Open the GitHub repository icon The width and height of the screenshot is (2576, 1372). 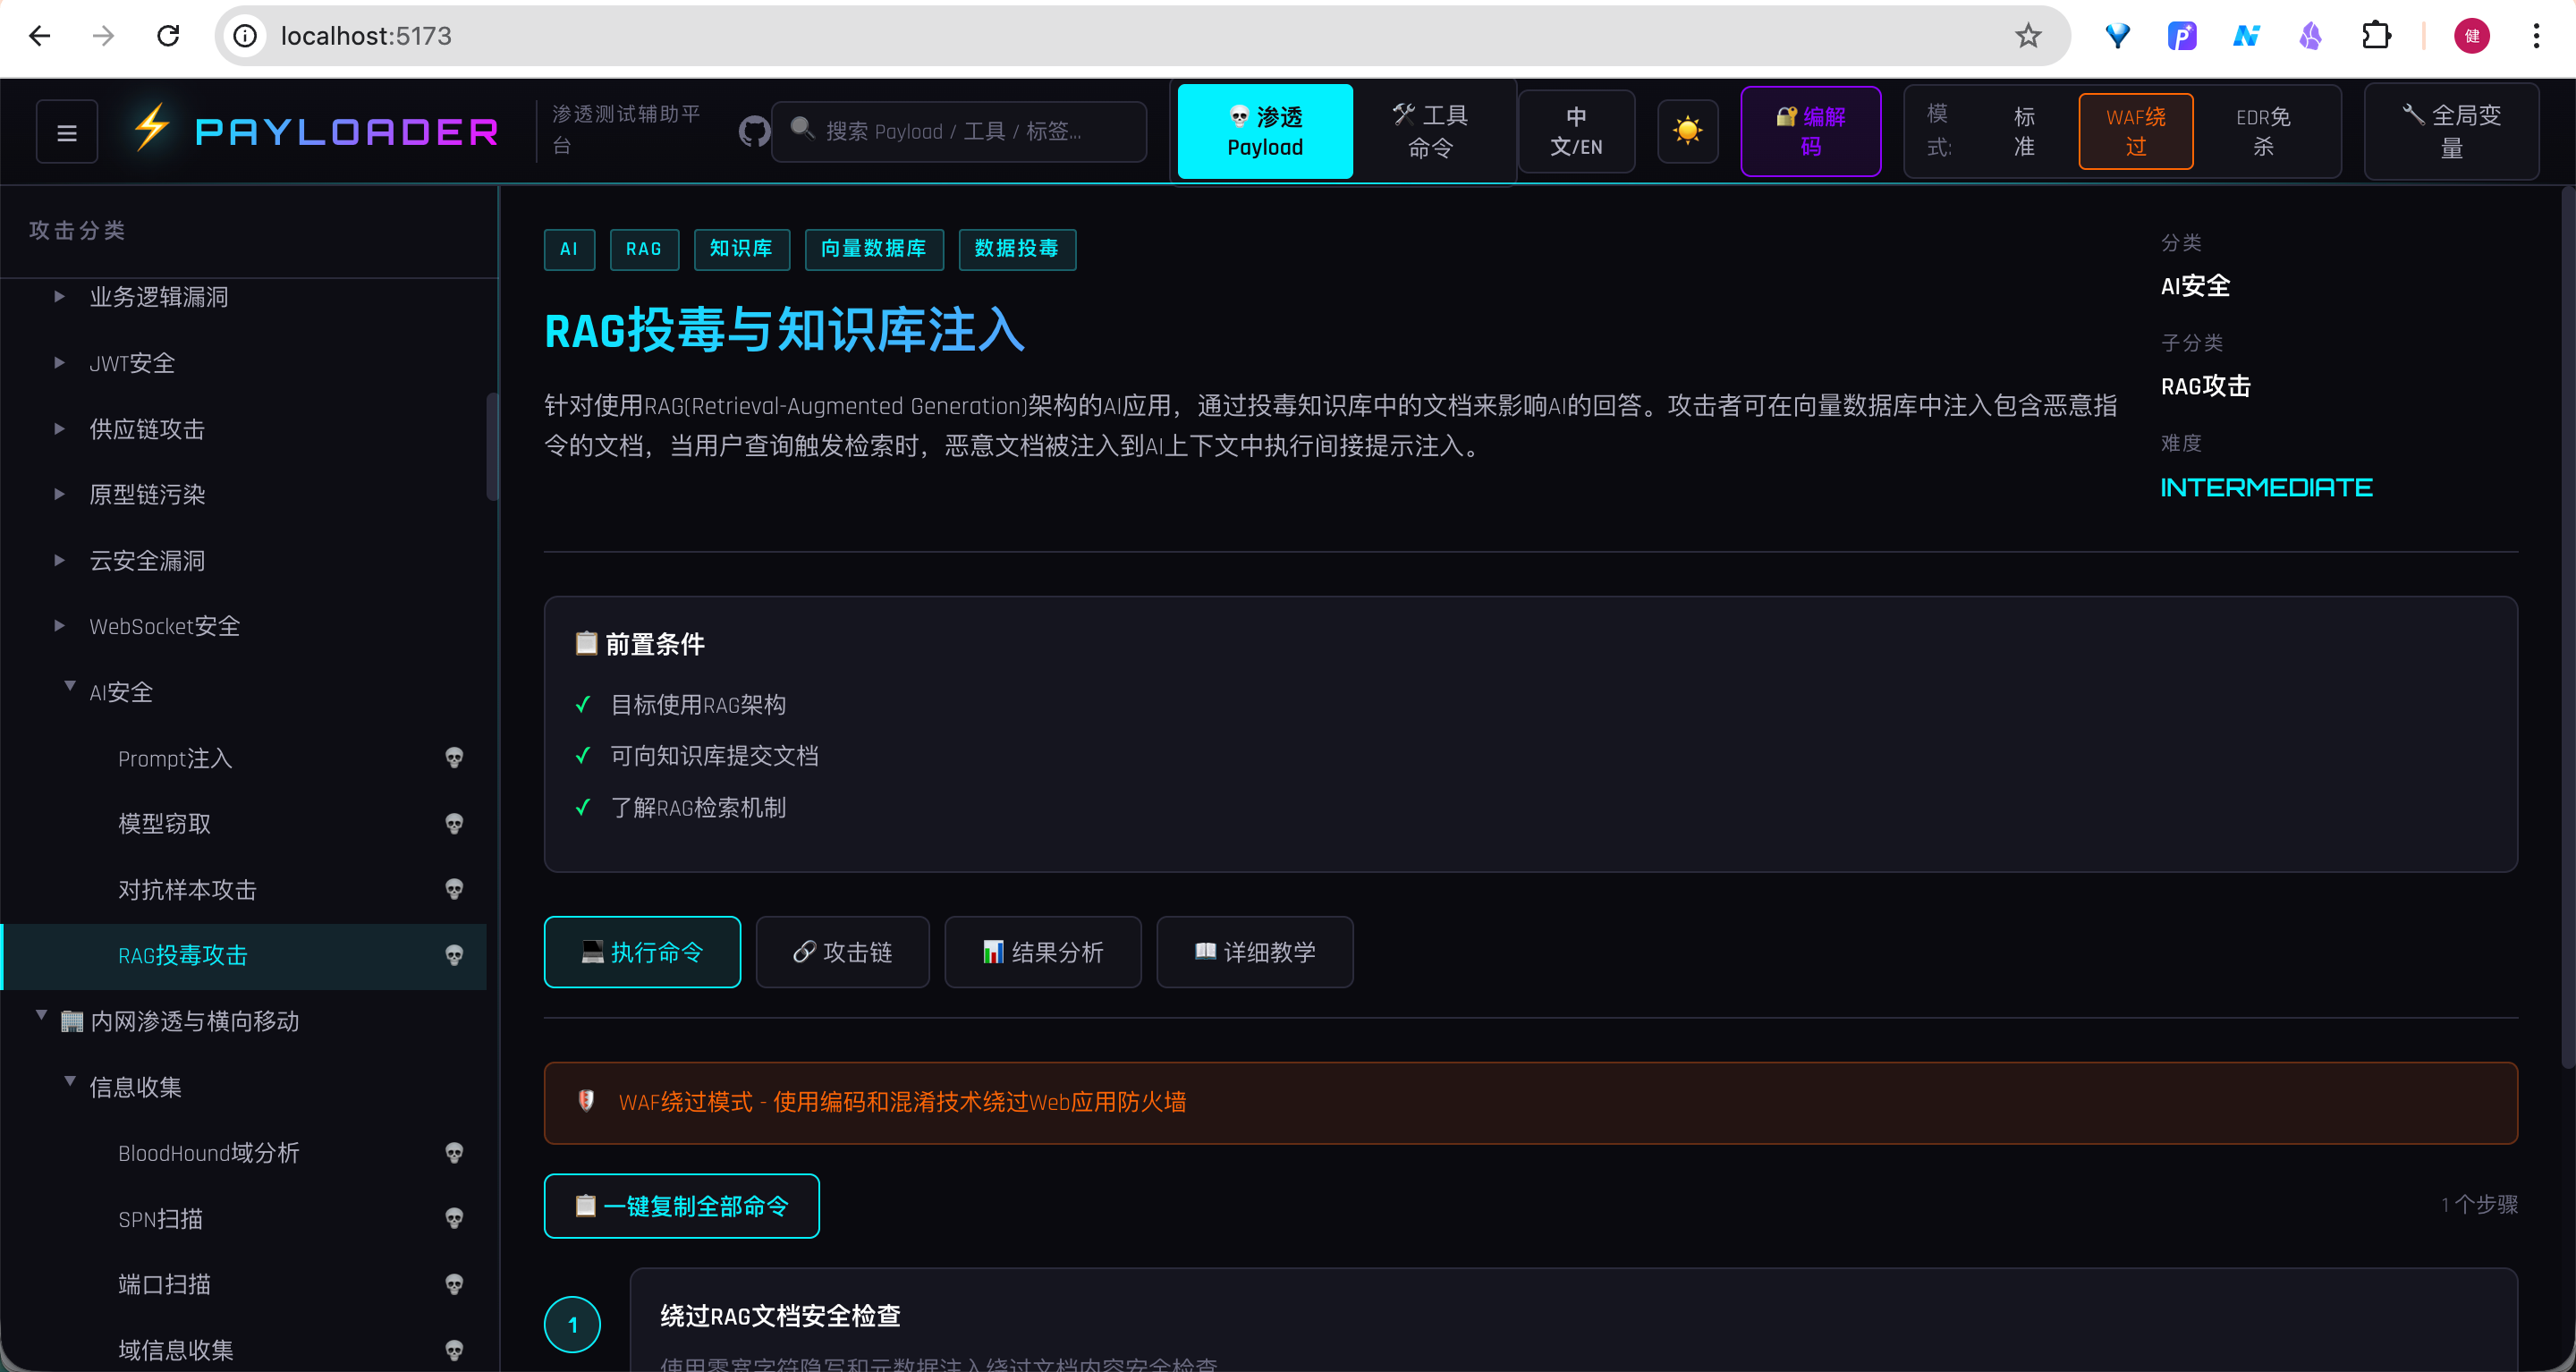click(x=754, y=131)
